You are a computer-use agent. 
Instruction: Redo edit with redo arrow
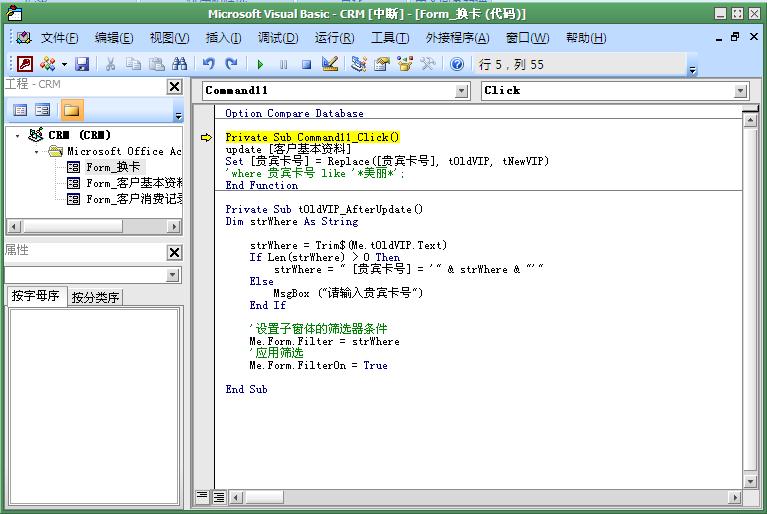point(231,64)
